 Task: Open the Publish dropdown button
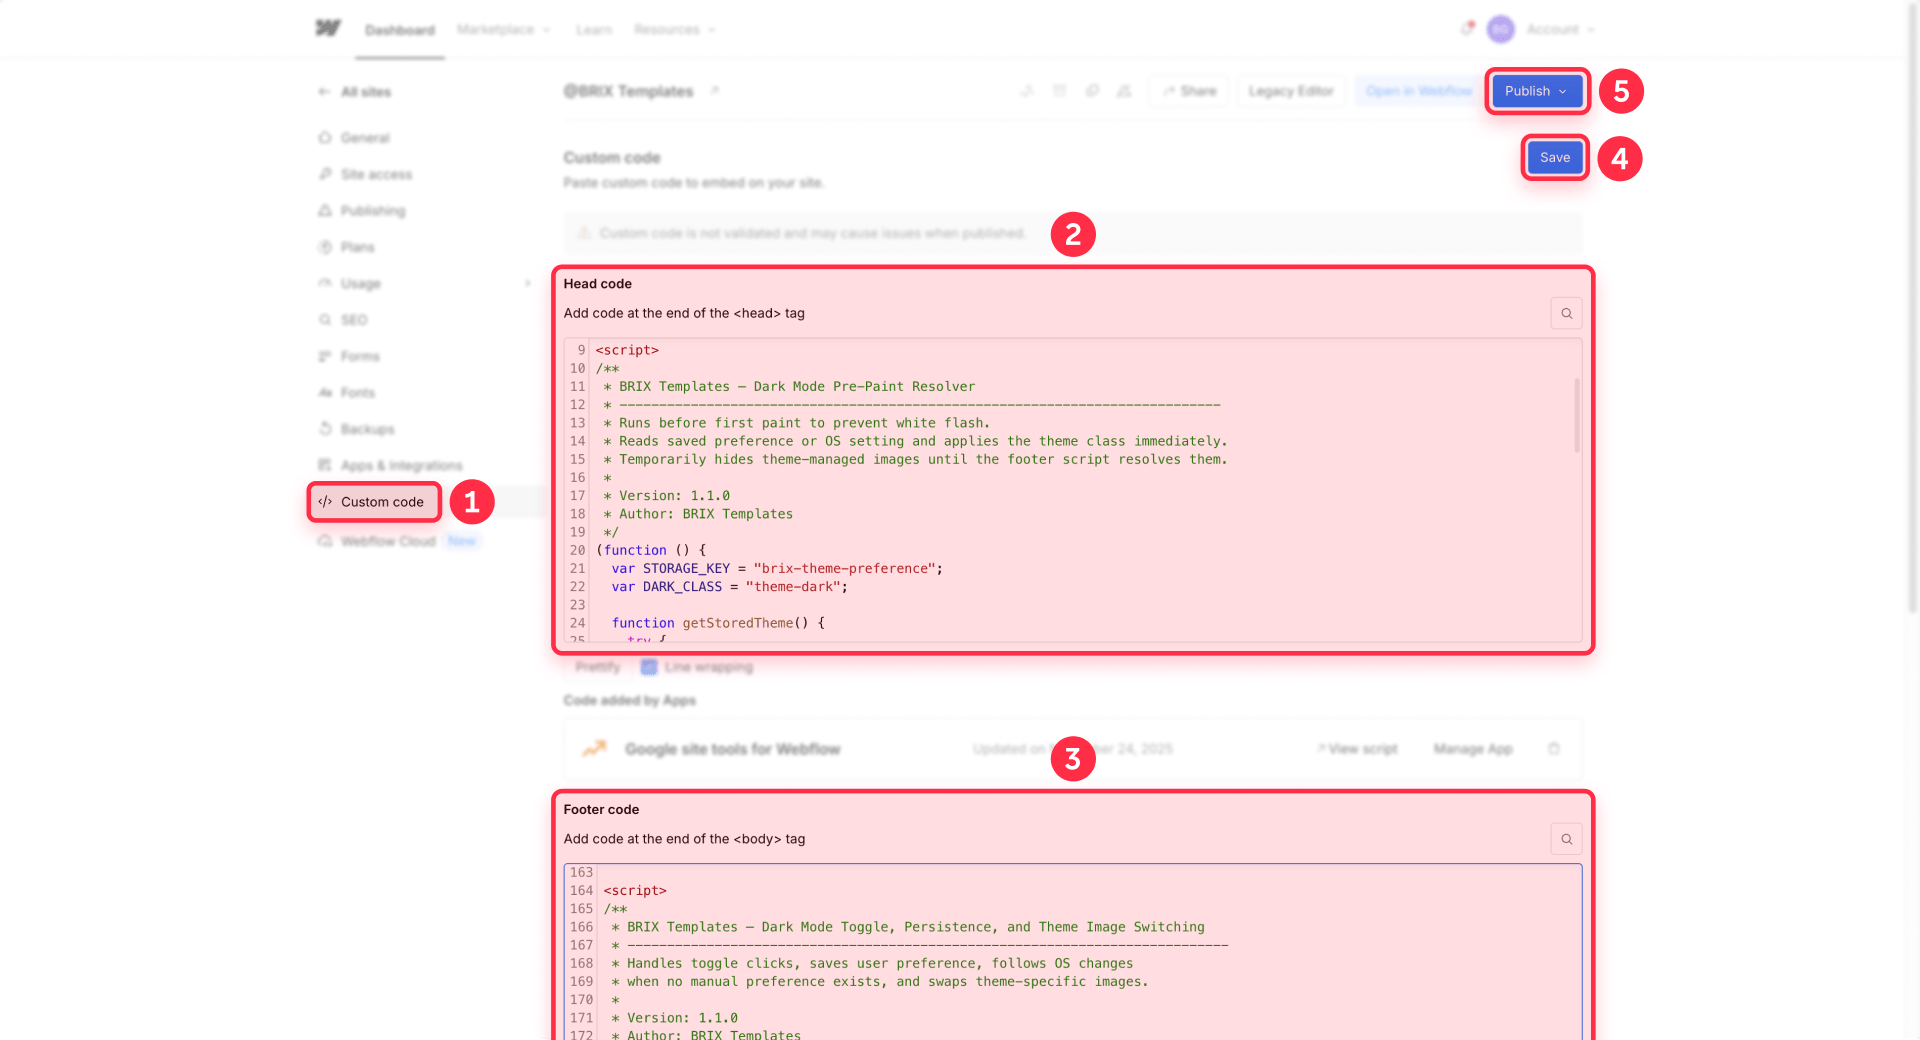1537,91
